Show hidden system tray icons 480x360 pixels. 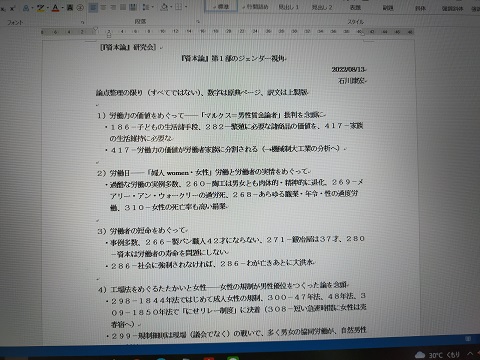pos(470,354)
